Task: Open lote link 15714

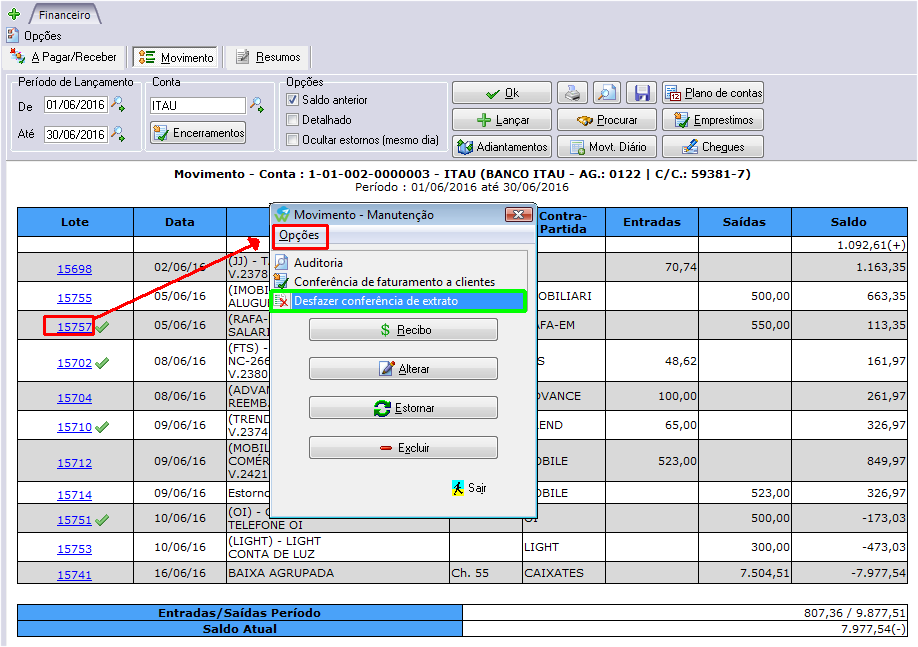Action: click(74, 495)
